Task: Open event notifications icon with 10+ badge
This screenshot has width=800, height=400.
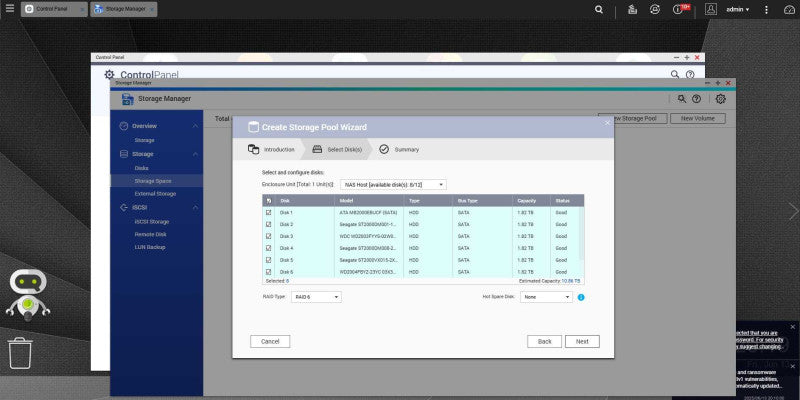Action: [680, 9]
